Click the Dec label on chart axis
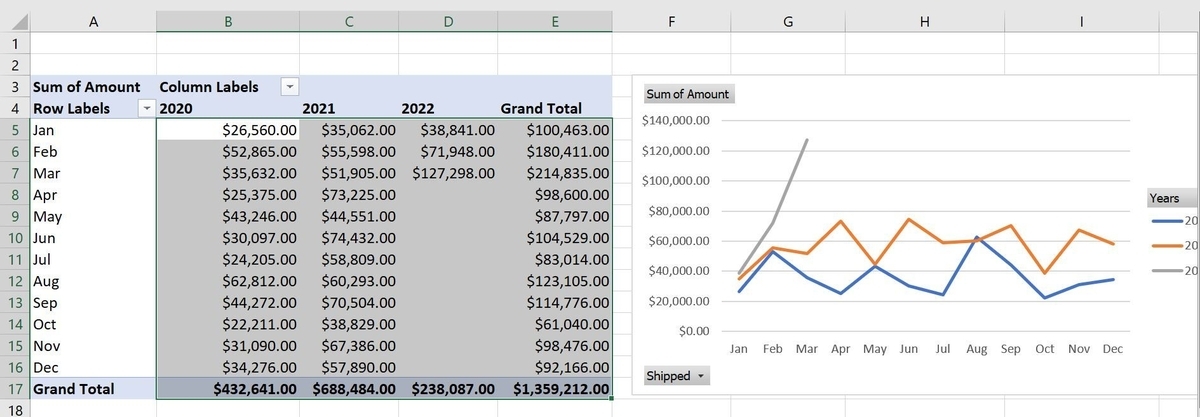 [x=1112, y=349]
